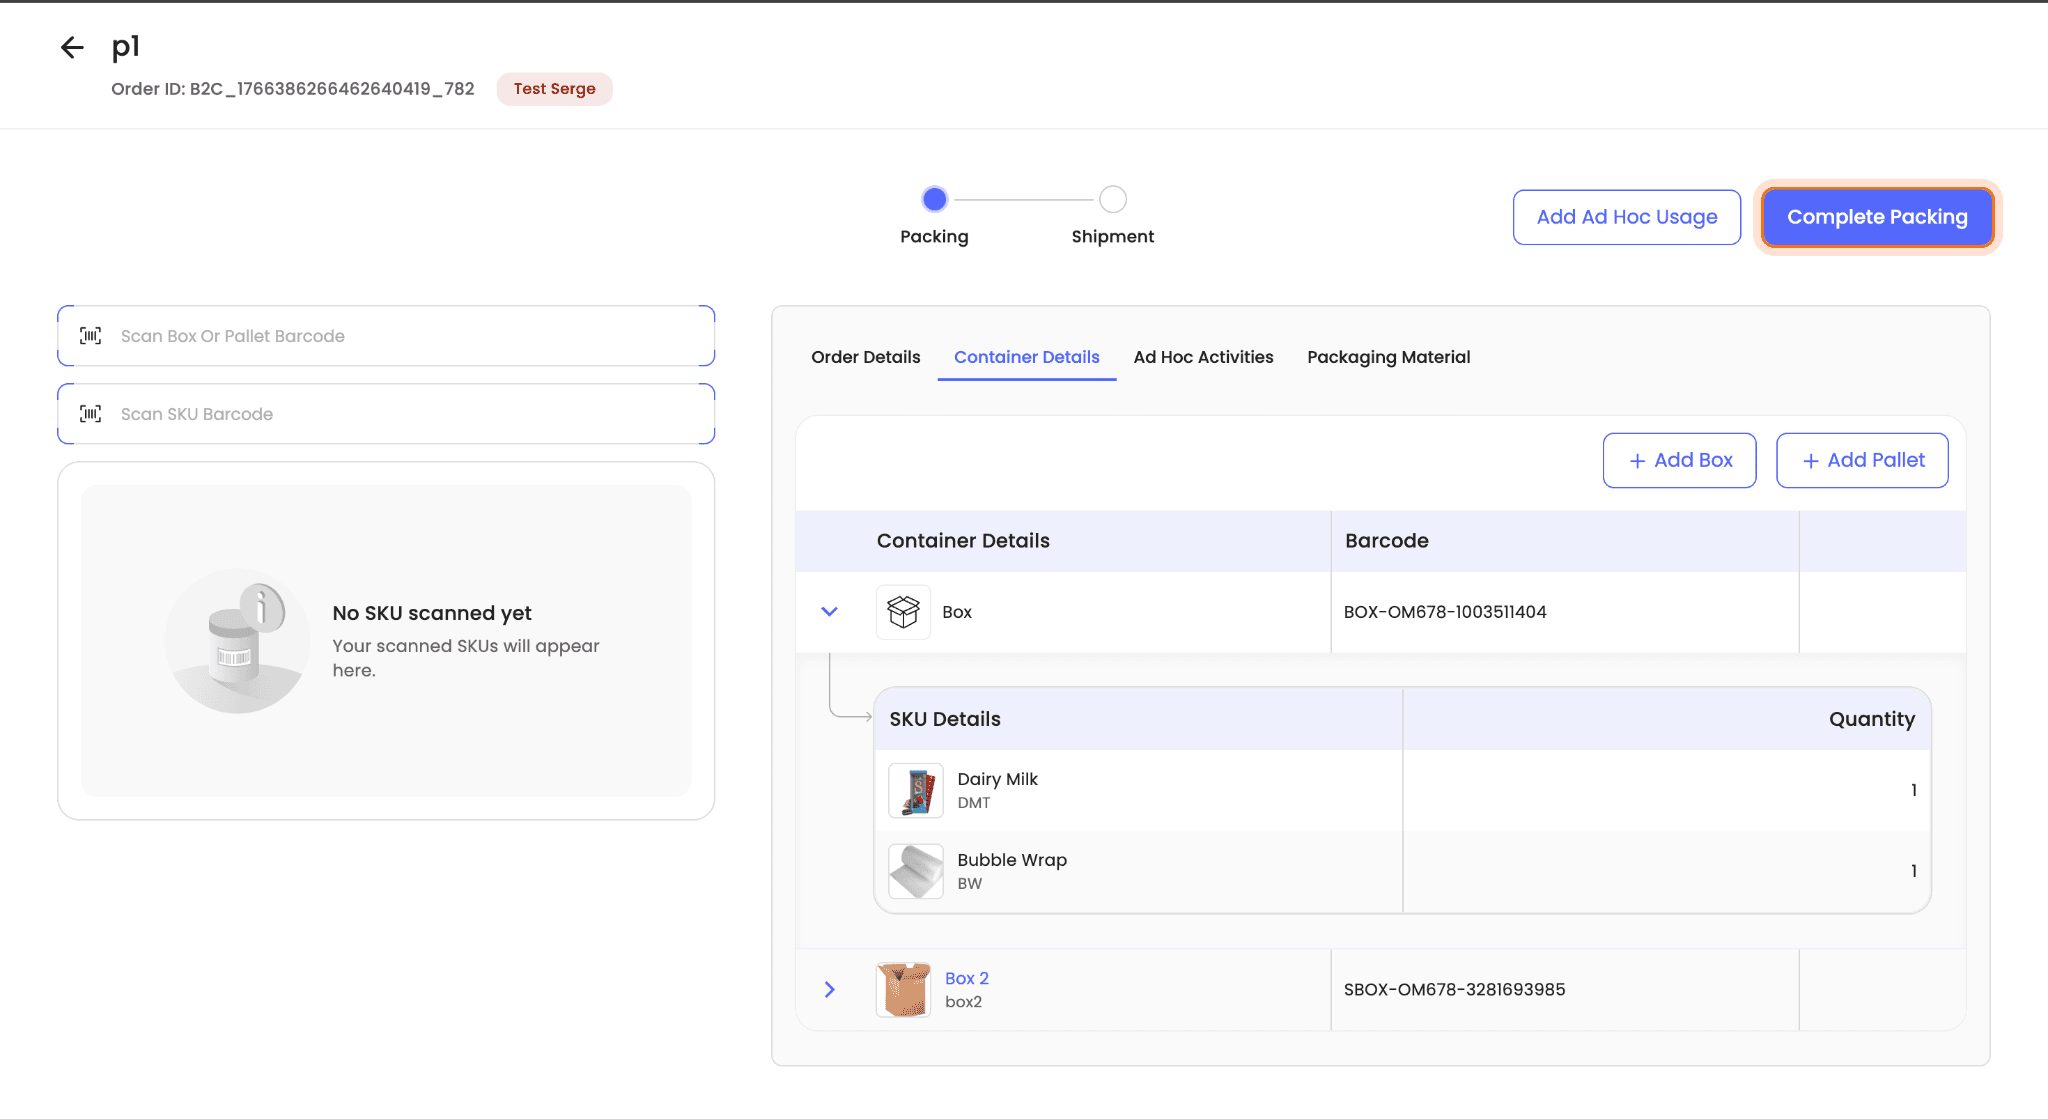Open the Packaging Material tab
Viewport: 2048px width, 1119px height.
[x=1388, y=357]
